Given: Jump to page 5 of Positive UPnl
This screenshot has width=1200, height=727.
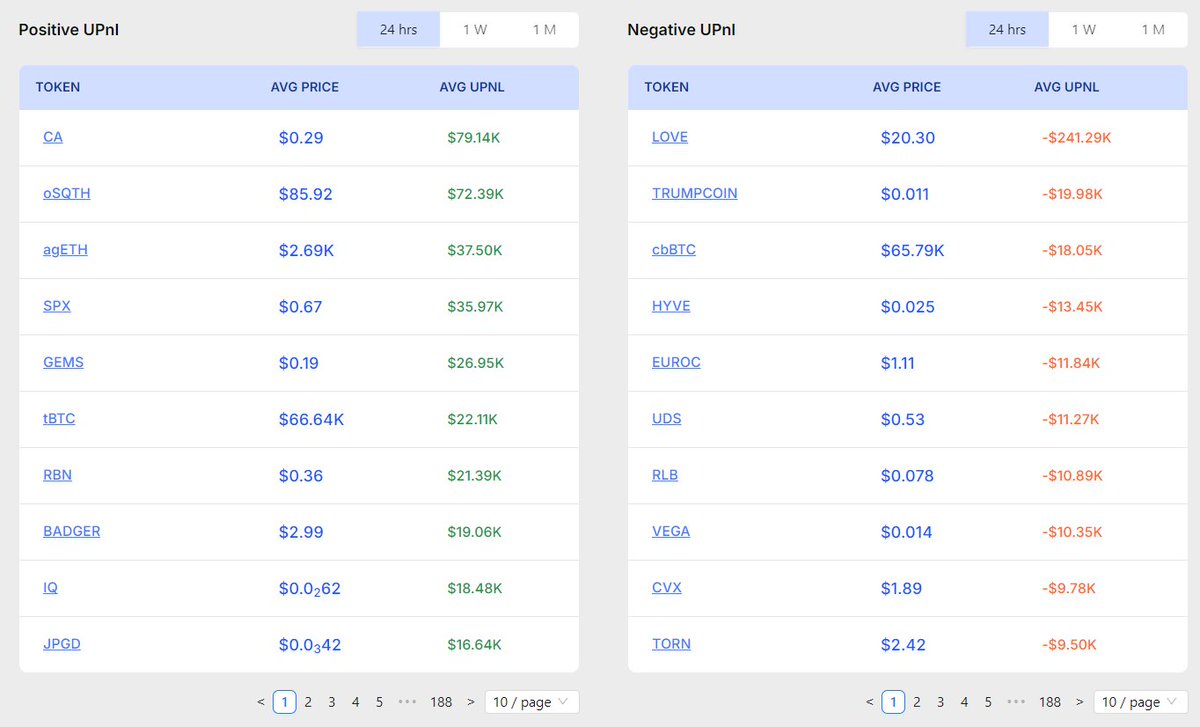Looking at the screenshot, I should click(380, 702).
